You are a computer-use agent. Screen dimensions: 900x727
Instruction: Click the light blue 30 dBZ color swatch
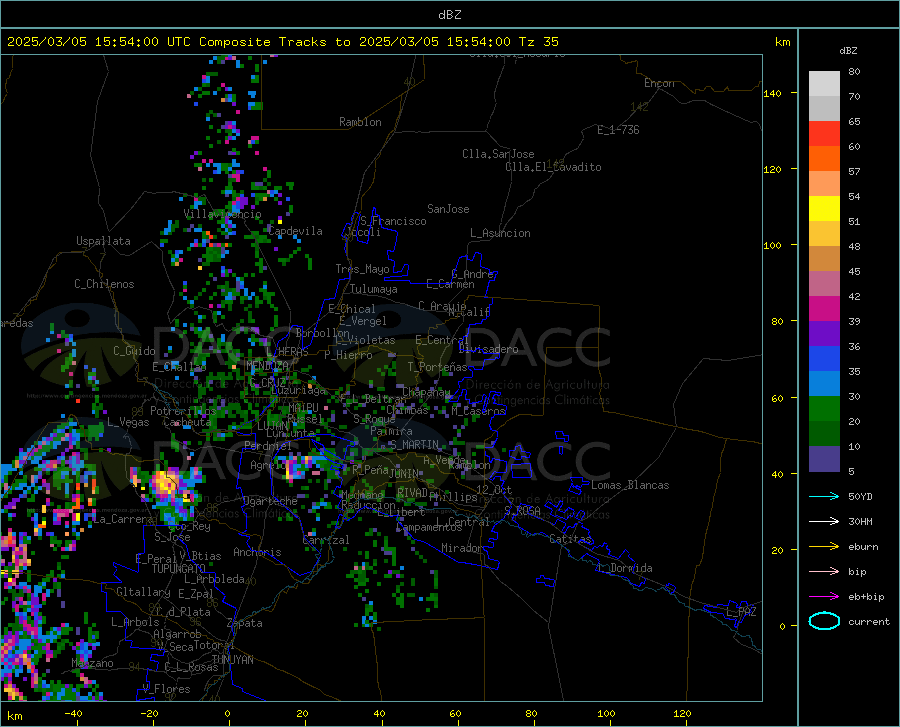(x=824, y=384)
